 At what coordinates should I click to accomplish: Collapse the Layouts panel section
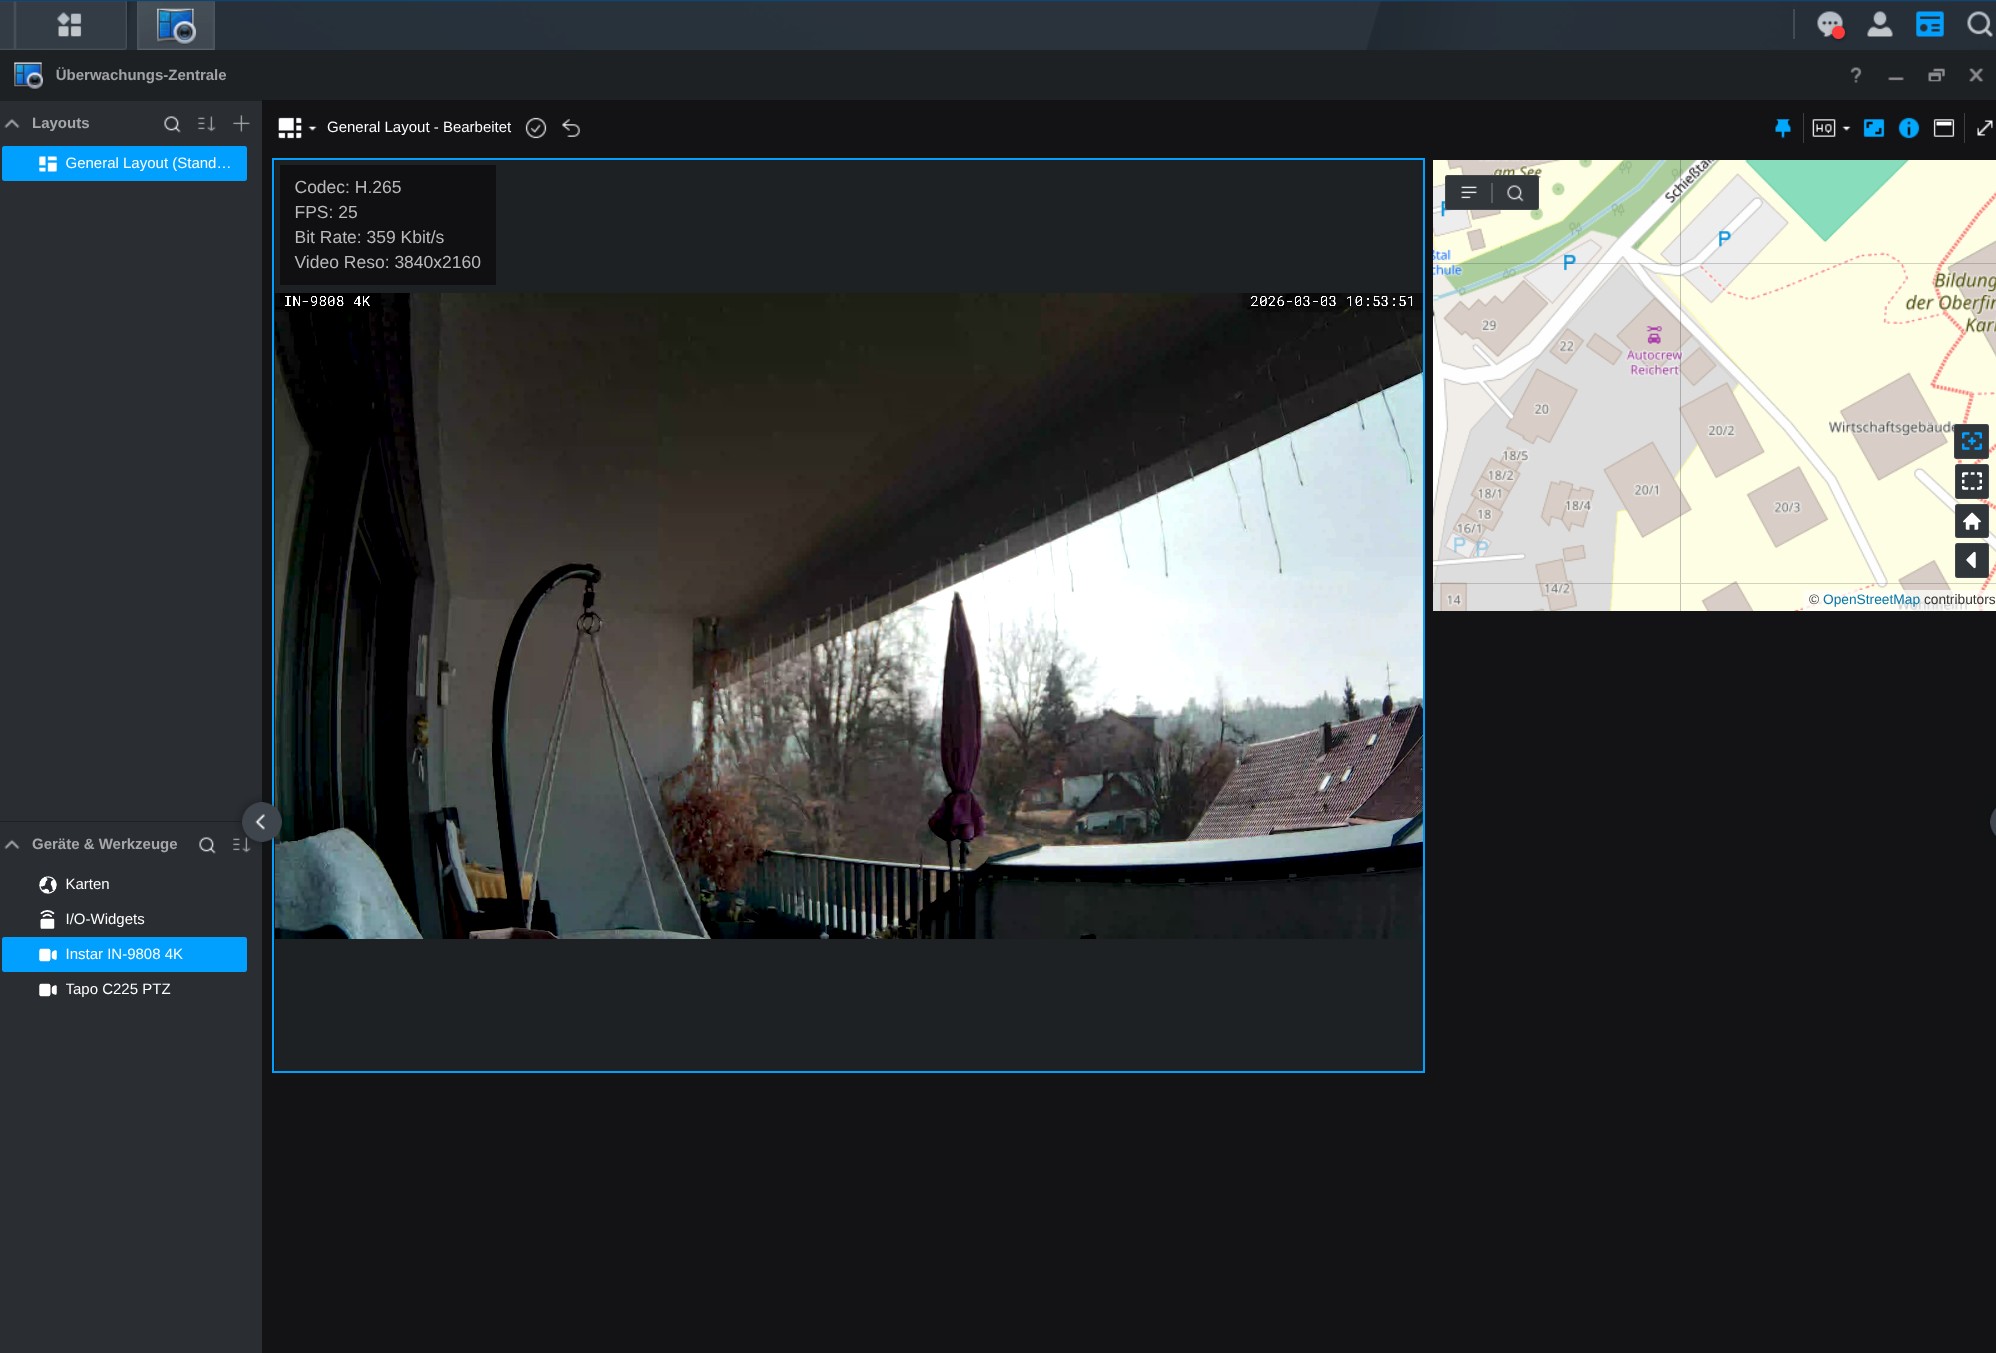[x=13, y=124]
